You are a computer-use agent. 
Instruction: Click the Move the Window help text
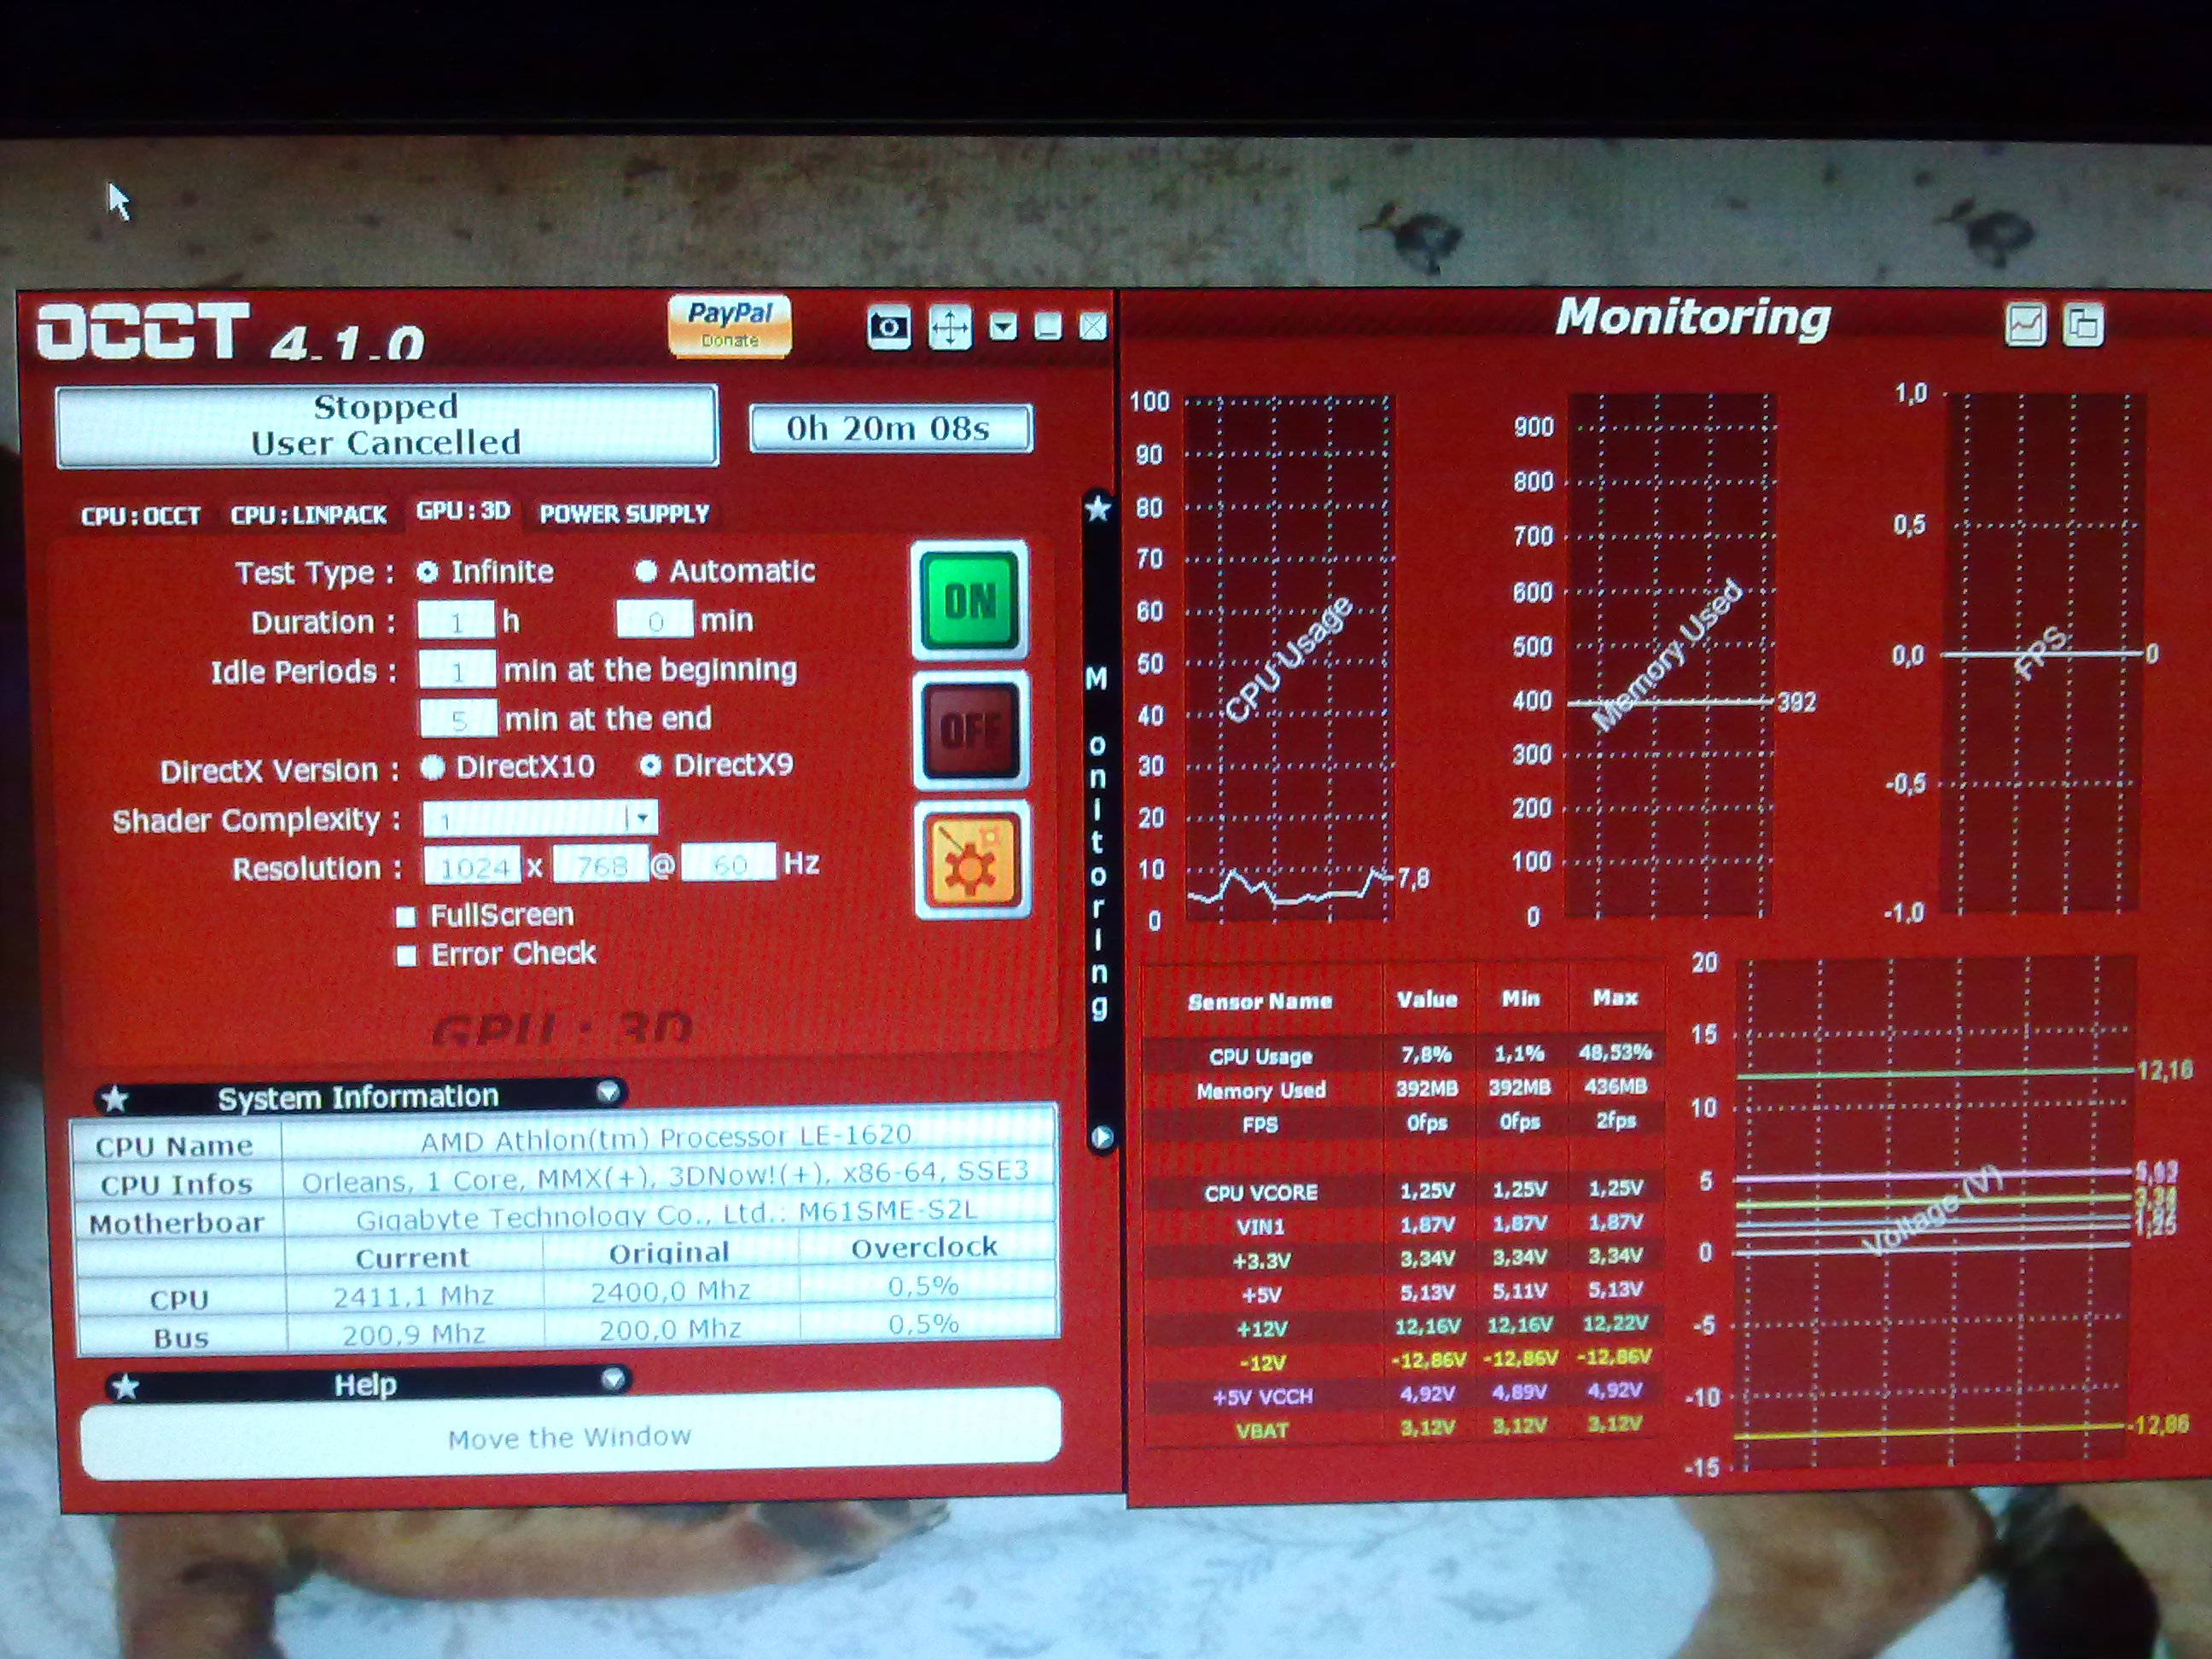(x=569, y=1437)
